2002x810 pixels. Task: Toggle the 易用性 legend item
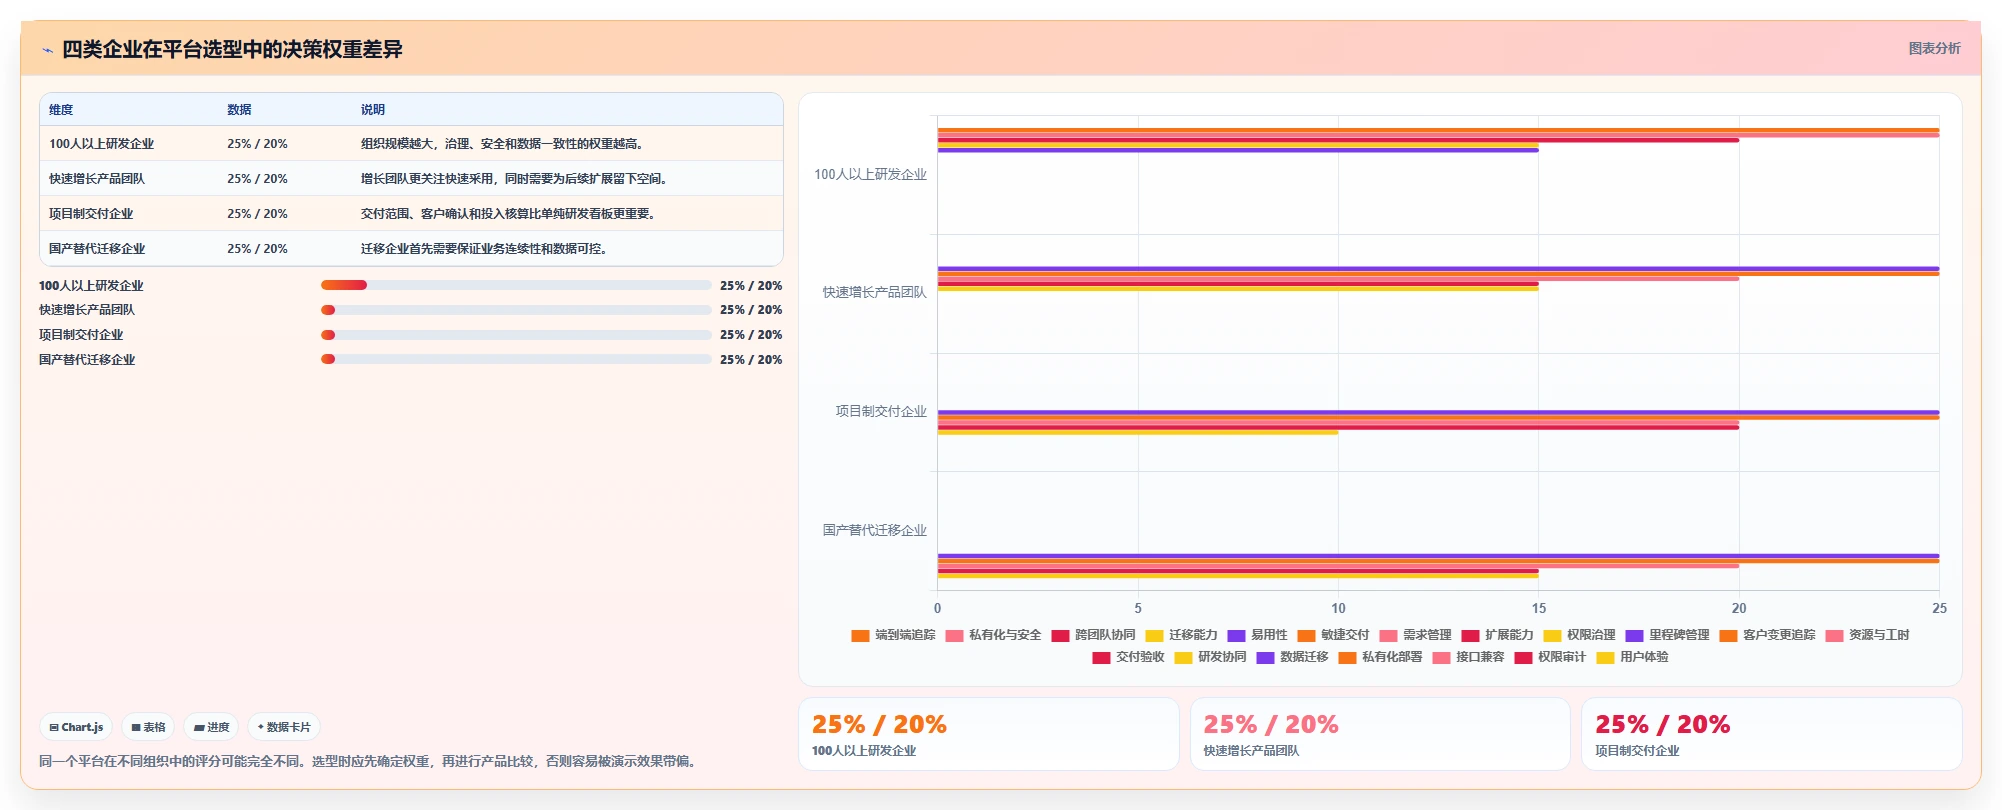1257,635
